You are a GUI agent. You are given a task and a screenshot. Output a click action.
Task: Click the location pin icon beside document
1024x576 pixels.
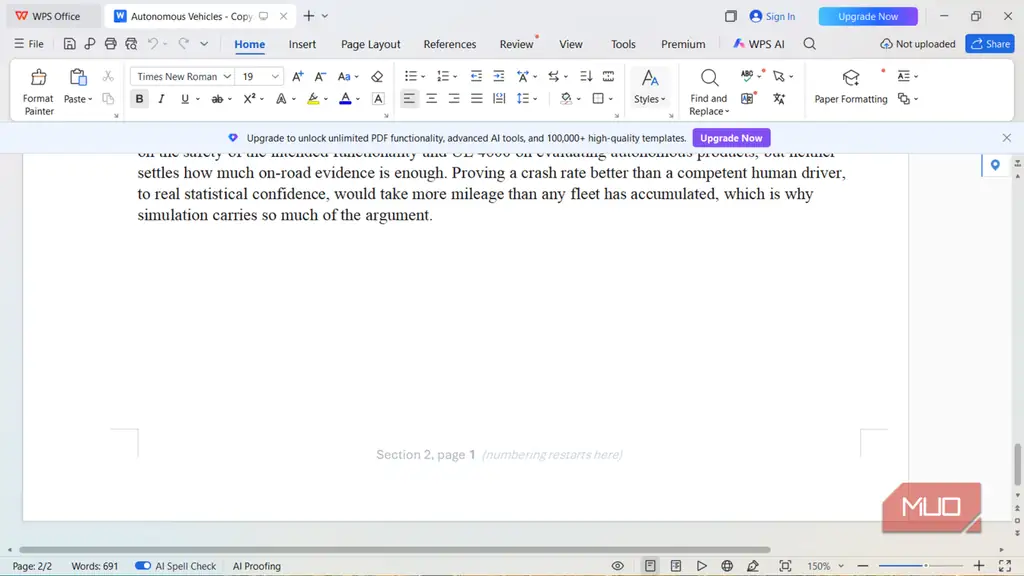click(x=995, y=165)
